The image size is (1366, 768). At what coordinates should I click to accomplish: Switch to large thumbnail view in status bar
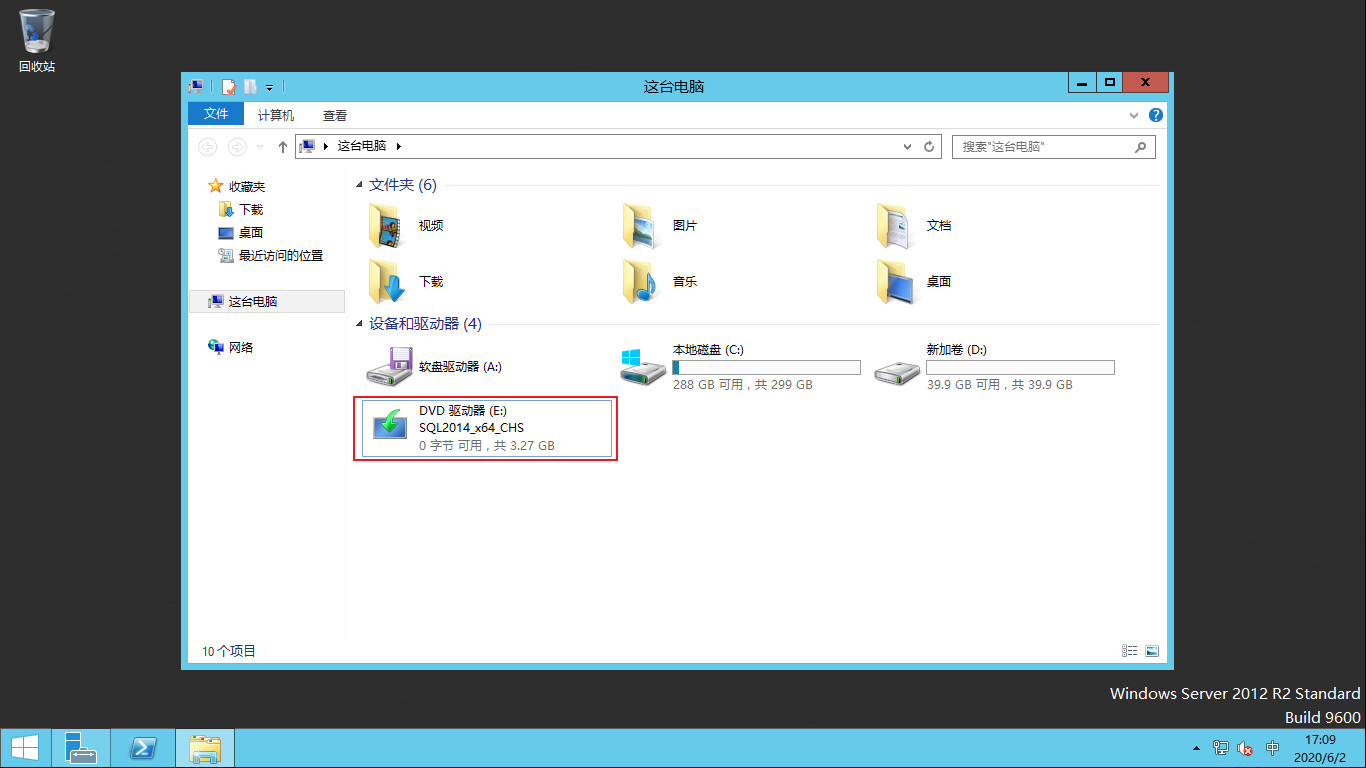[x=1152, y=650]
